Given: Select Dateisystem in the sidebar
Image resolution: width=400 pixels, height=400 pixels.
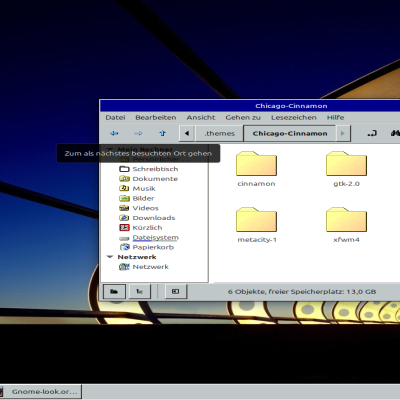Looking at the screenshot, I should (149, 238).
